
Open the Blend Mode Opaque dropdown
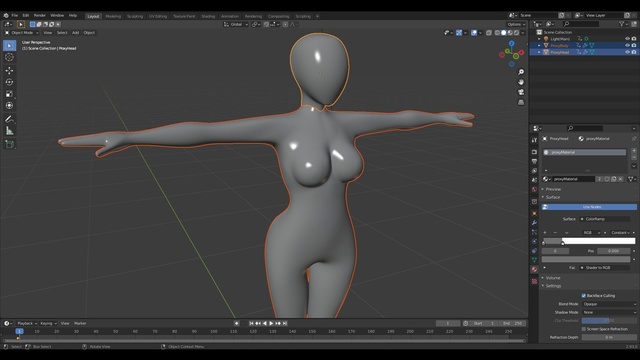609,304
